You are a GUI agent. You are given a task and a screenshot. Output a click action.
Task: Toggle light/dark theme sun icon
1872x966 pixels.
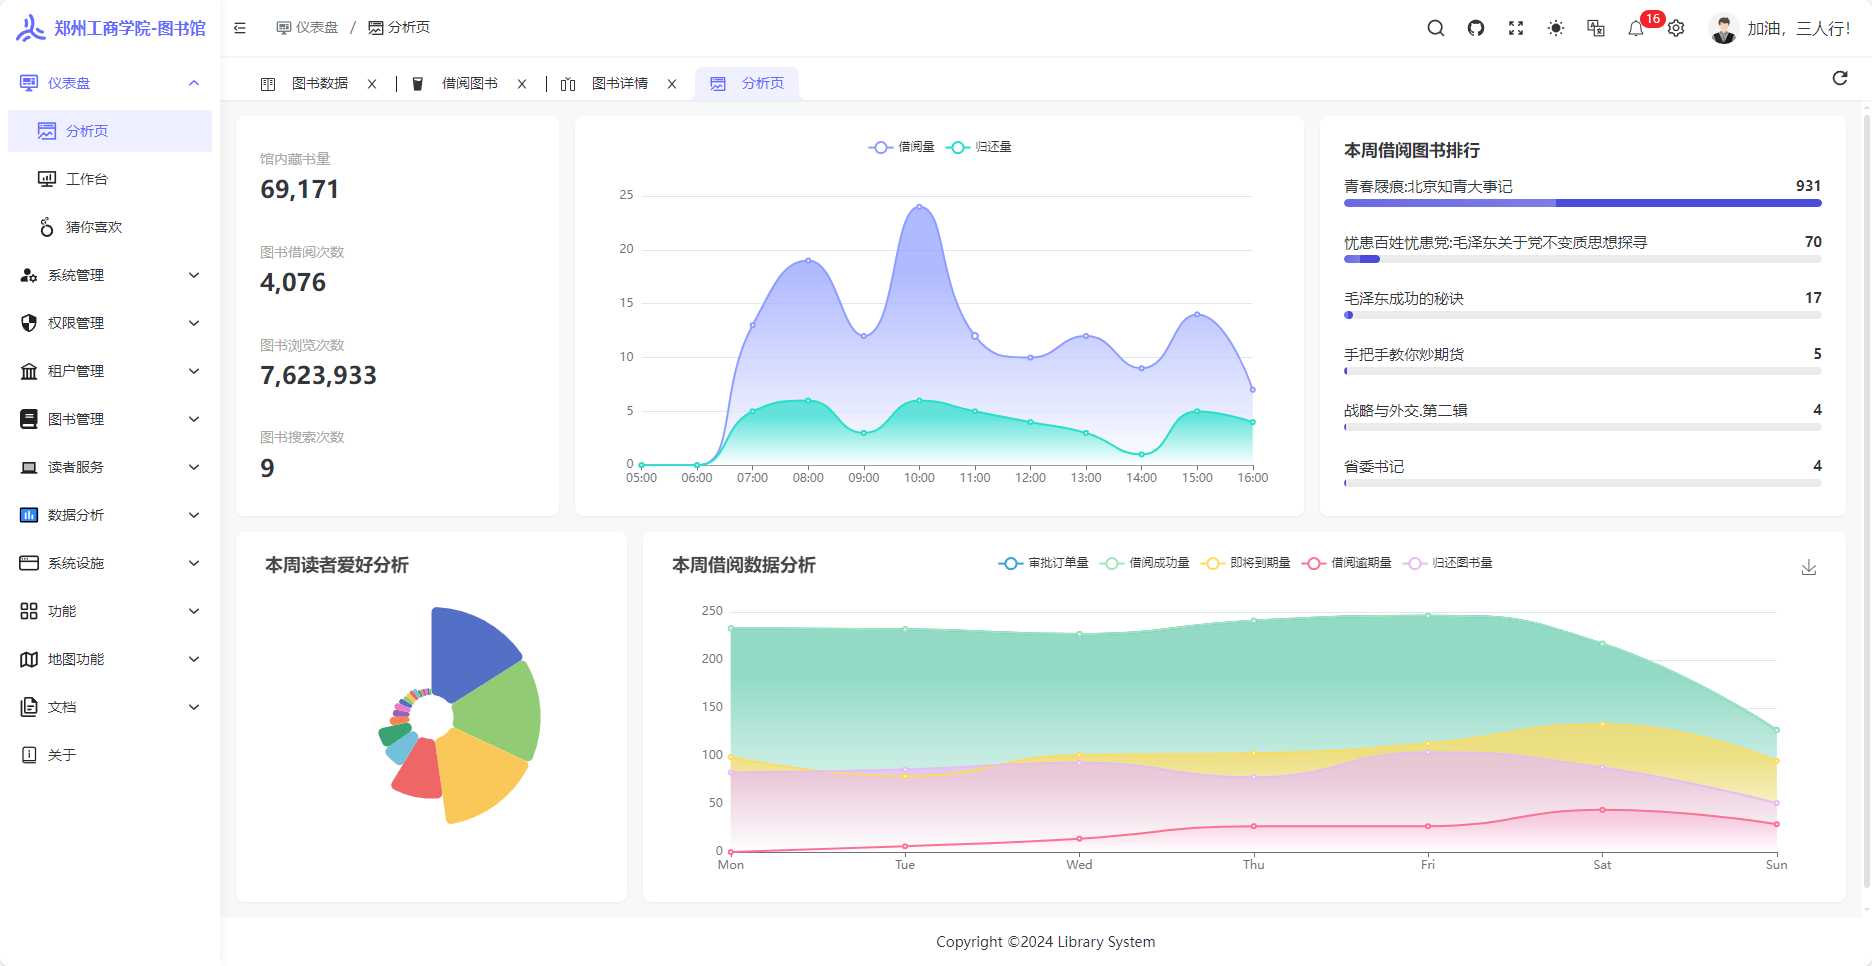(1556, 28)
